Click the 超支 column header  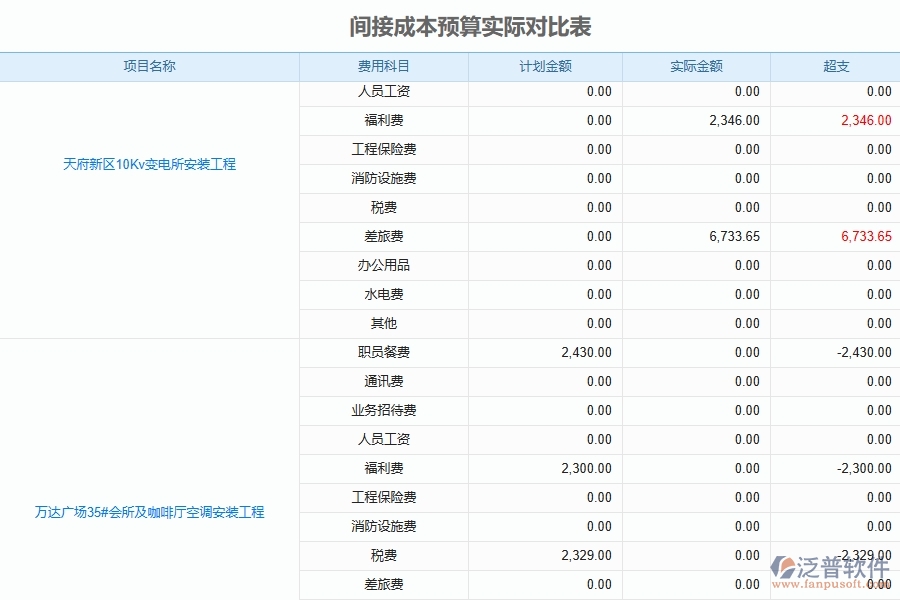click(x=835, y=66)
